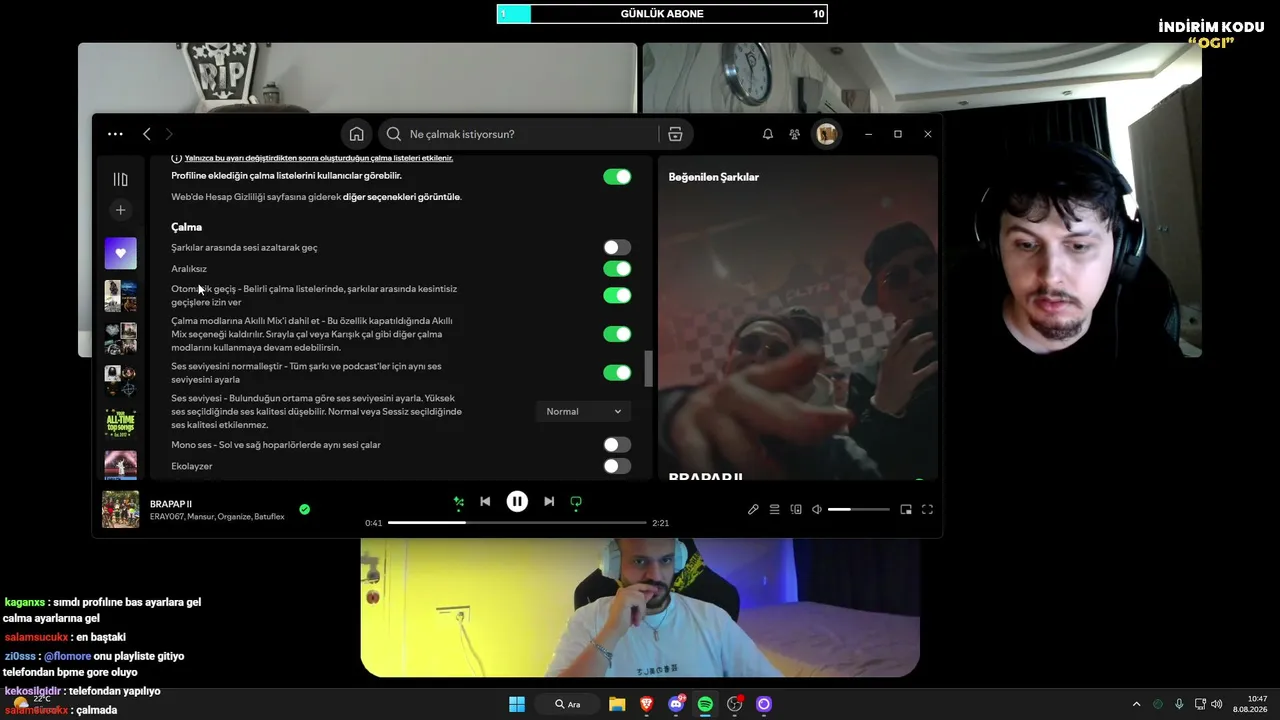Screen dimensions: 1280x720
Task: Turn on the 'Ekolayzer' switch
Action: (617, 466)
